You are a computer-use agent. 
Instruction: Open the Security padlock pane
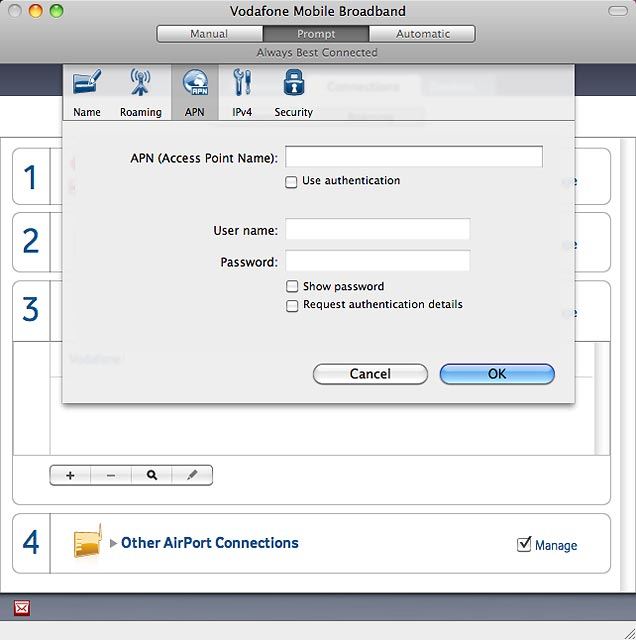tap(294, 93)
